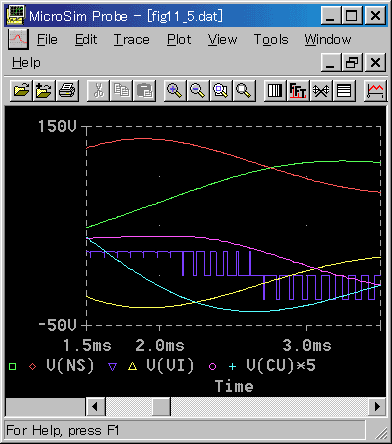Toggle Log Y axis horizontal-lines icon

tap(344, 90)
